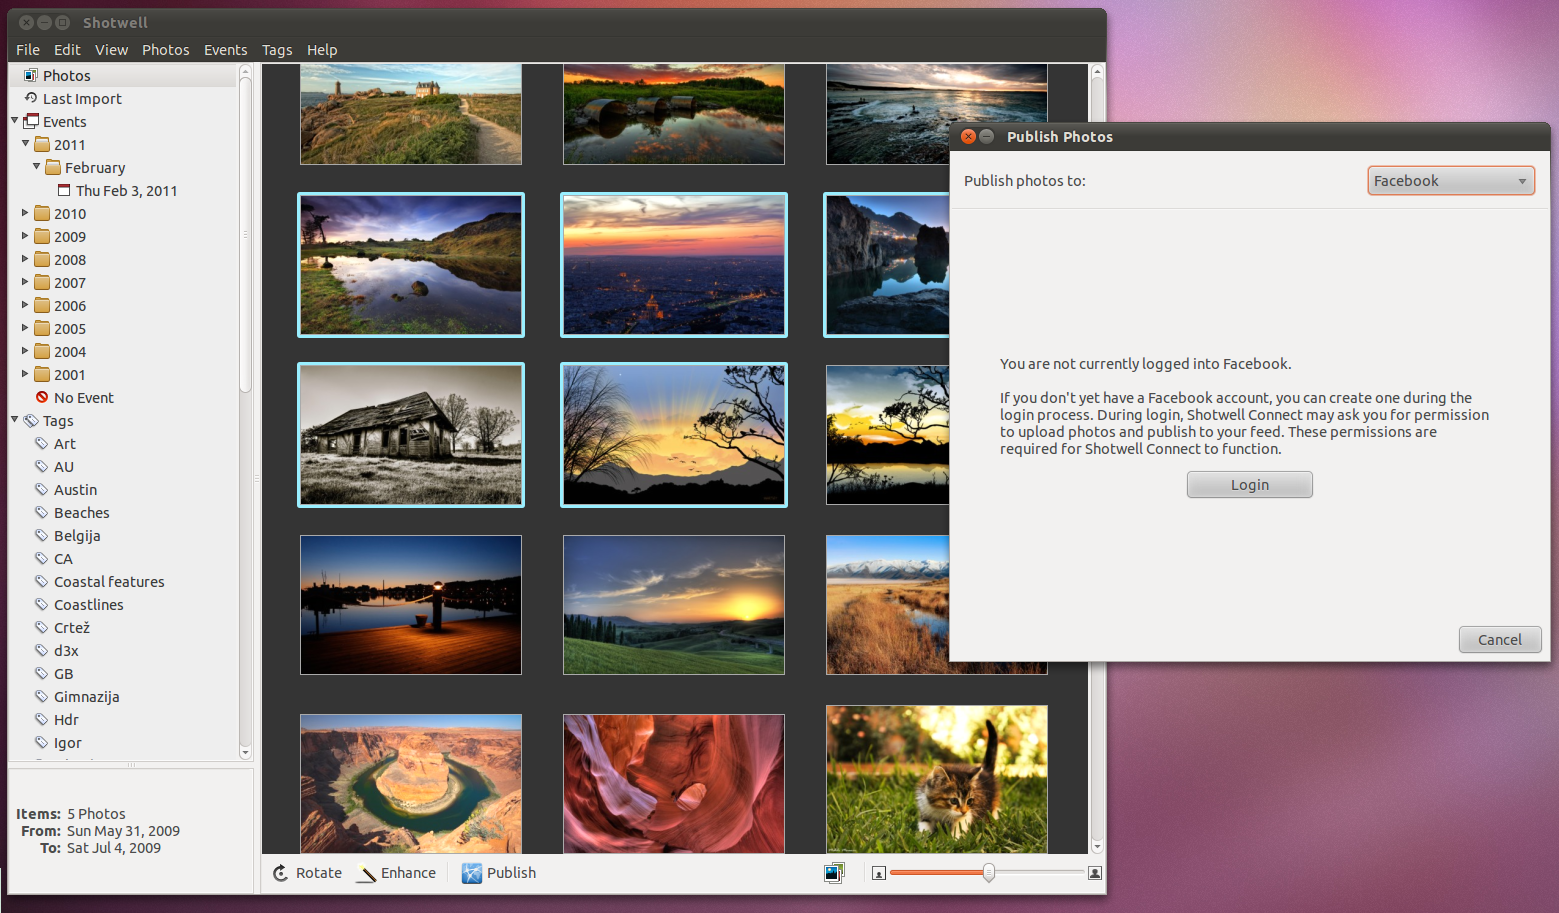Select the green hills sunset photo
This screenshot has width=1559, height=913.
[x=674, y=605]
